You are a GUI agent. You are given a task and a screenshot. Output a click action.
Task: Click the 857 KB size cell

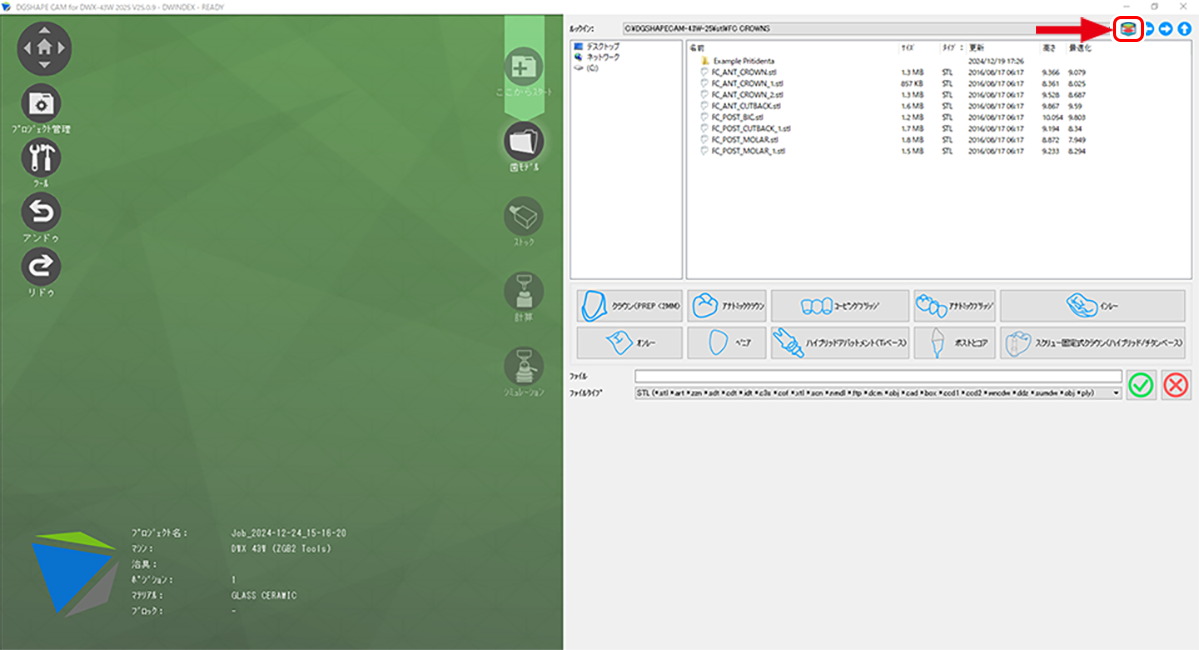[x=911, y=83]
